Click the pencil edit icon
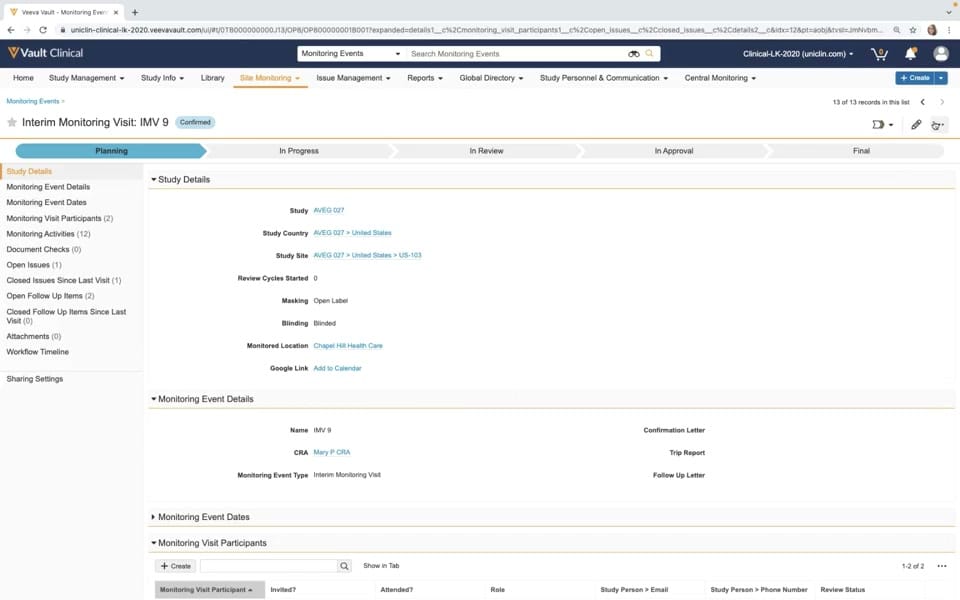Viewport: 960px width, 600px height. click(916, 125)
